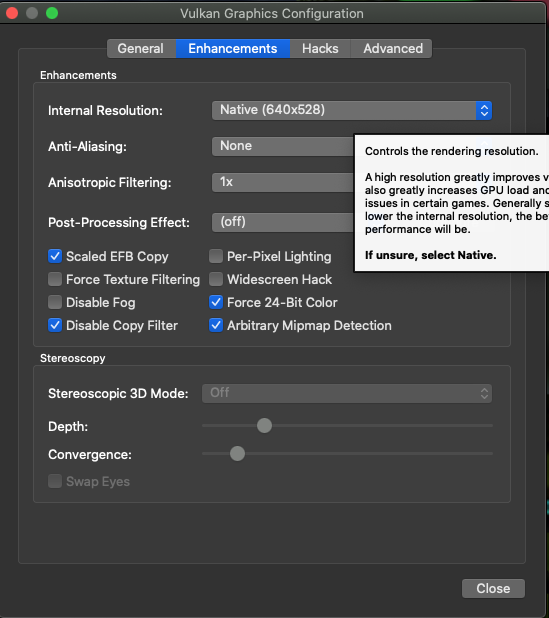Uncheck Disable Copy Filter
The width and height of the screenshot is (549, 618).
pyautogui.click(x=55, y=325)
